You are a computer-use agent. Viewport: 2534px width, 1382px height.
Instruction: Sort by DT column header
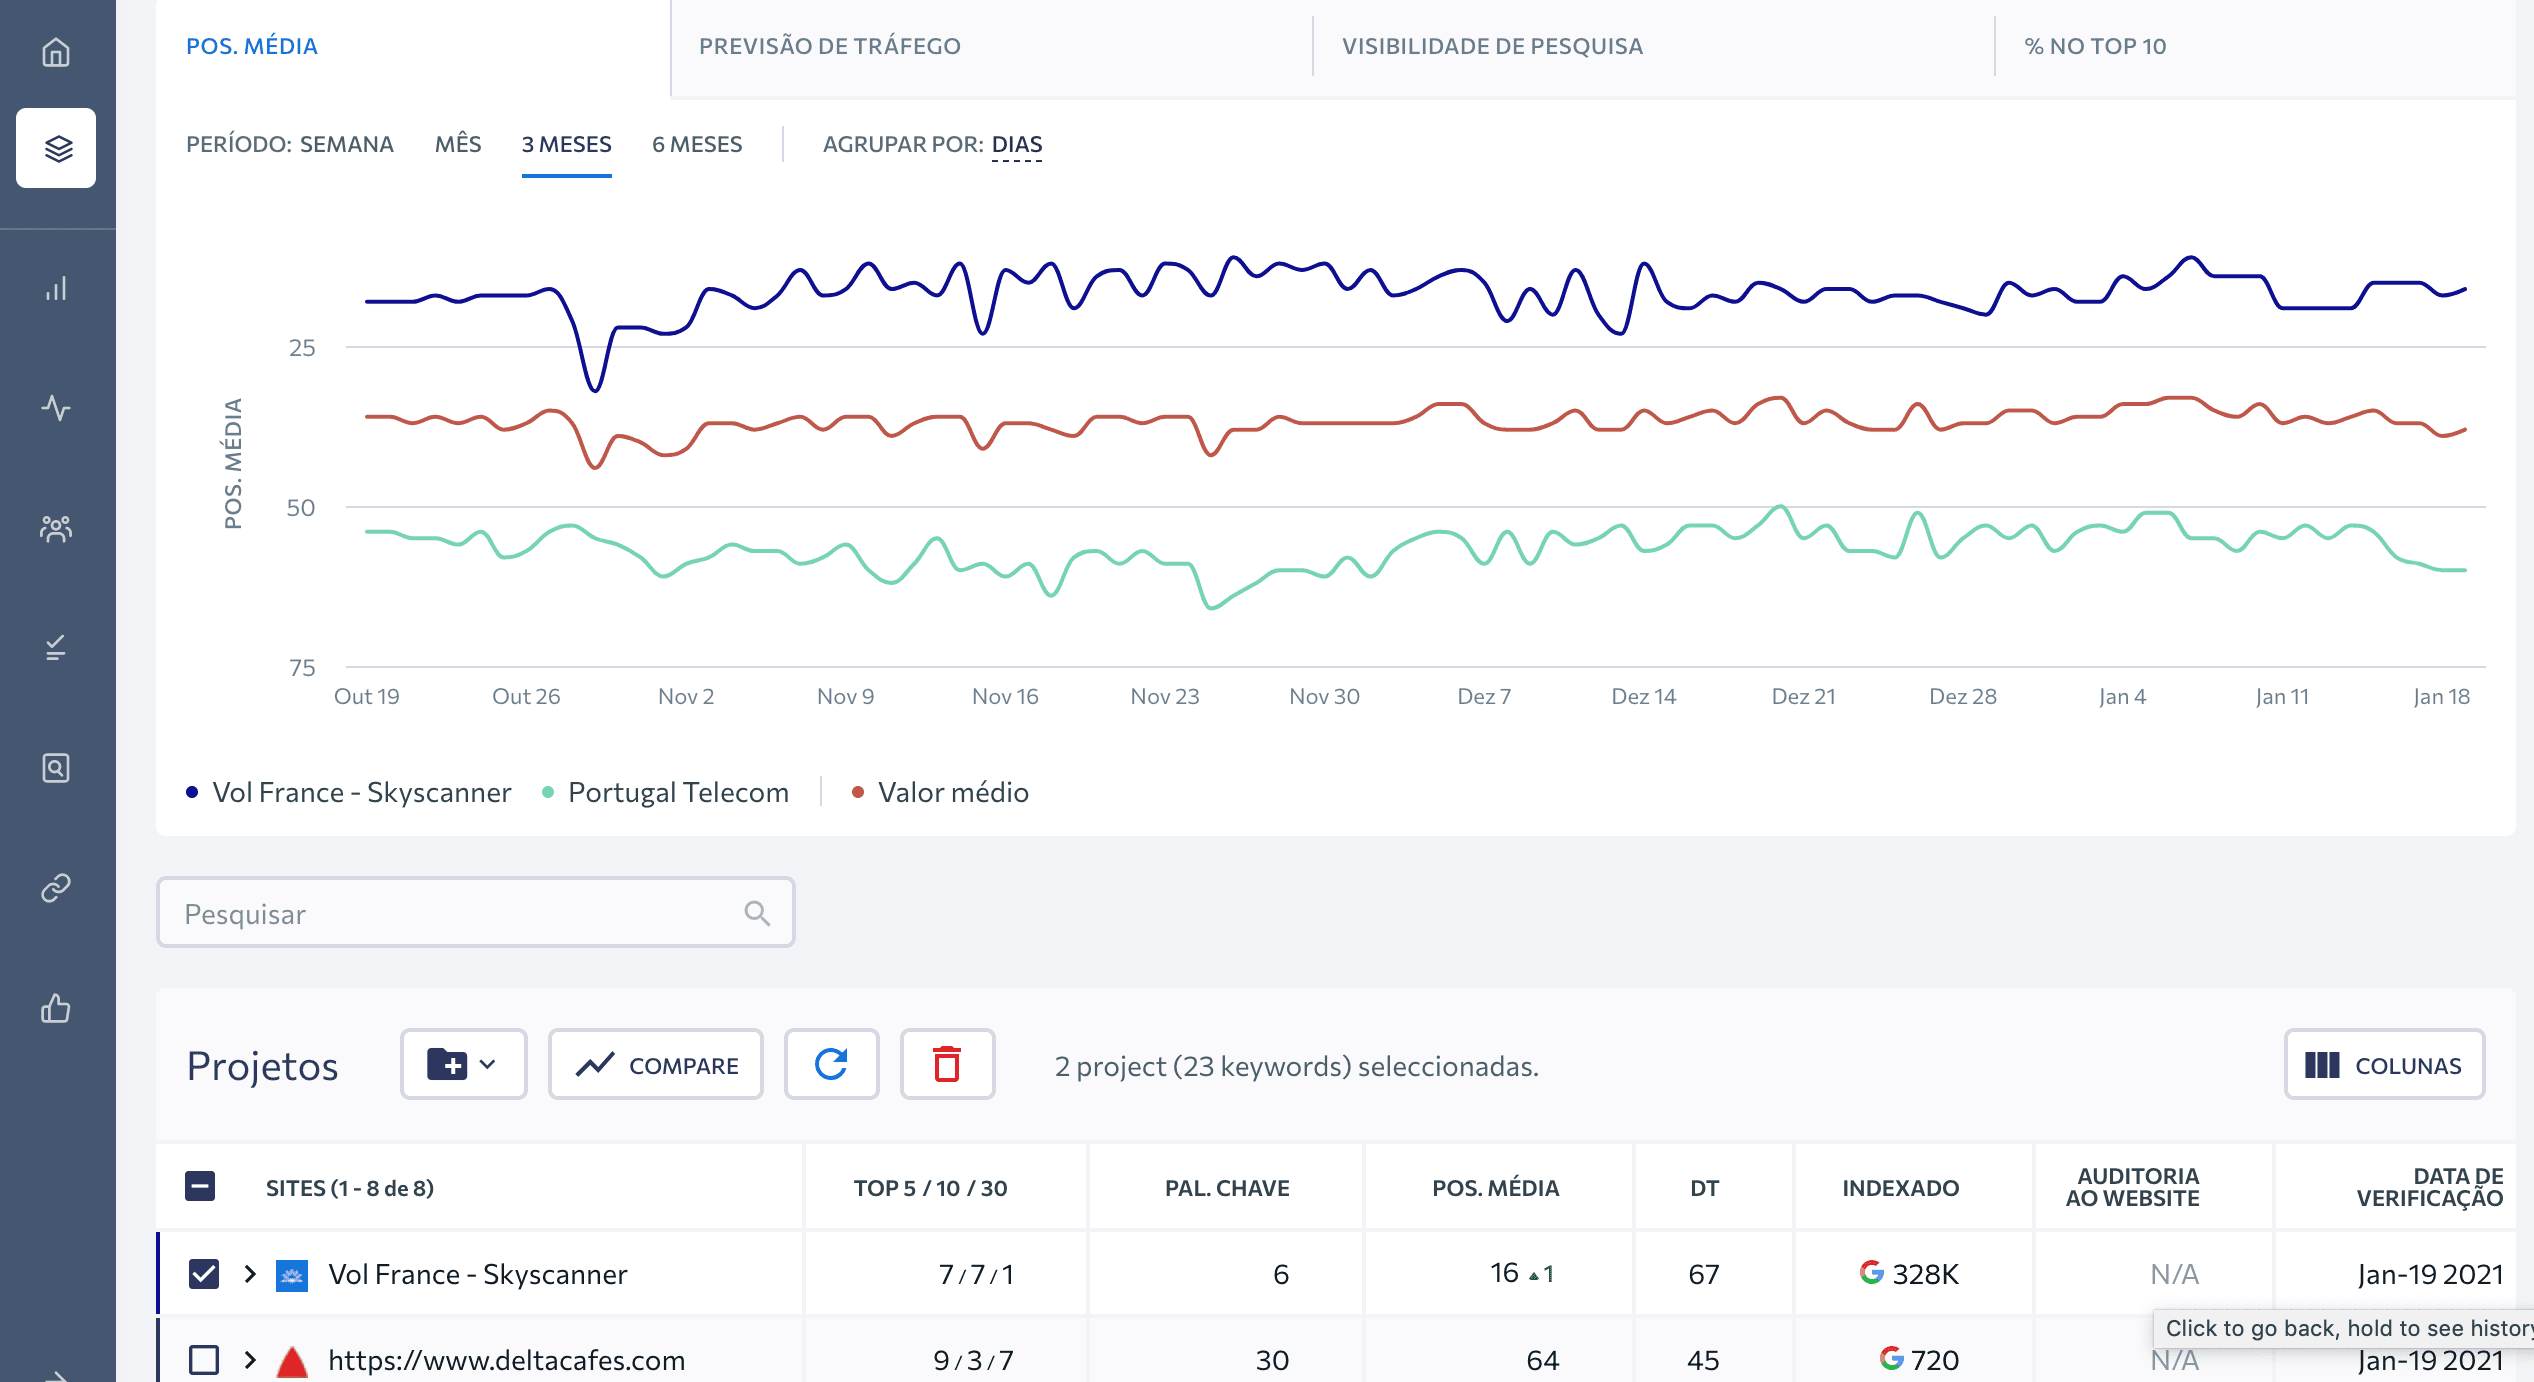[x=1704, y=1188]
